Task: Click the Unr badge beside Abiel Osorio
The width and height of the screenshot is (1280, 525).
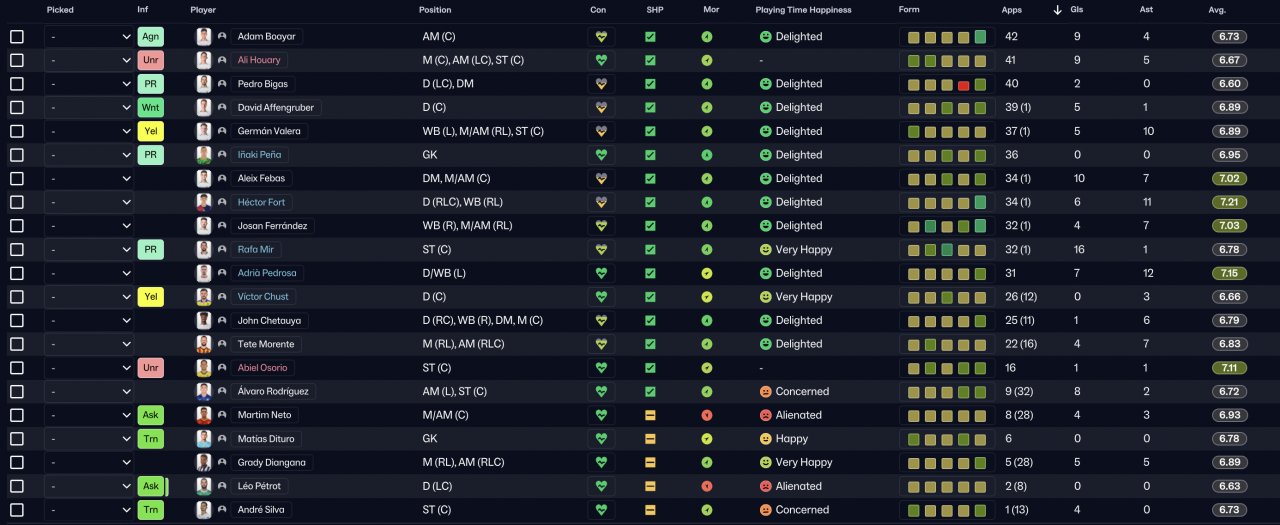Action: click(x=150, y=367)
